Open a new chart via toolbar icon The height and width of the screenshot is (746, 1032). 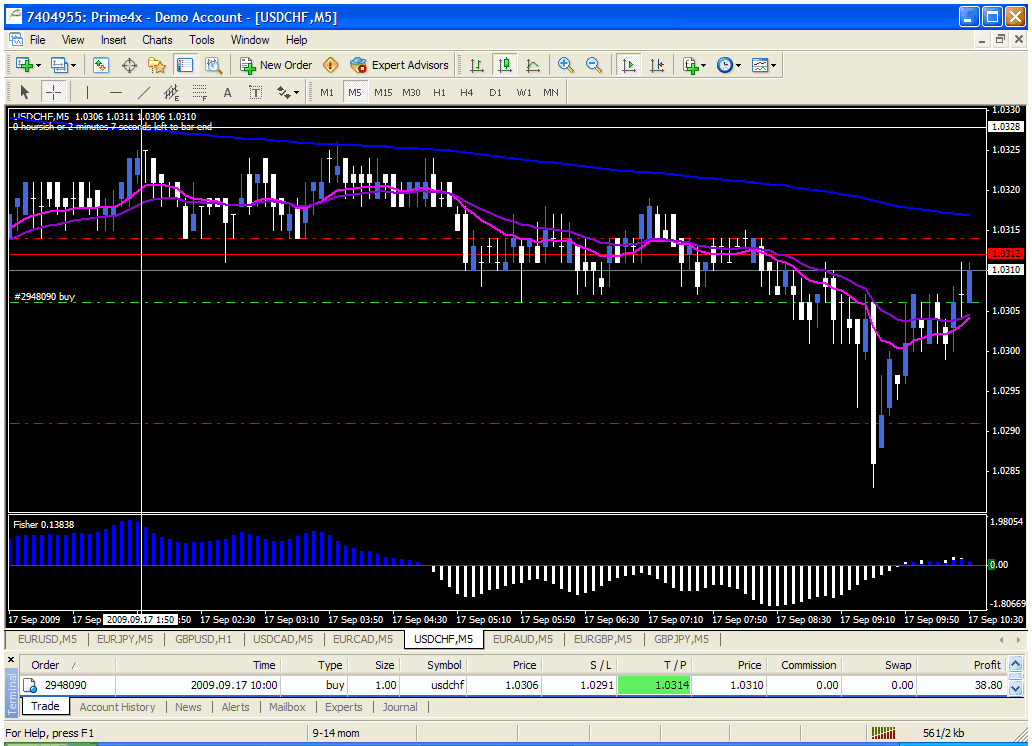click(24, 65)
